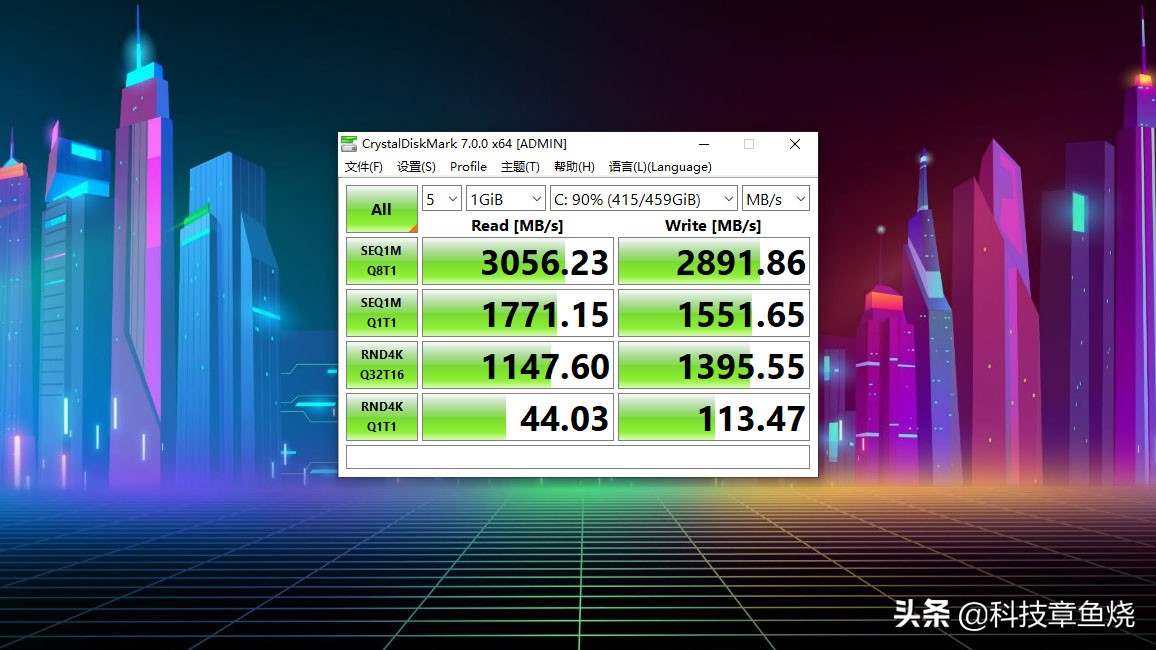This screenshot has height=650, width=1156.
Task: Close the CrystalDiskMark window
Action: [x=795, y=144]
